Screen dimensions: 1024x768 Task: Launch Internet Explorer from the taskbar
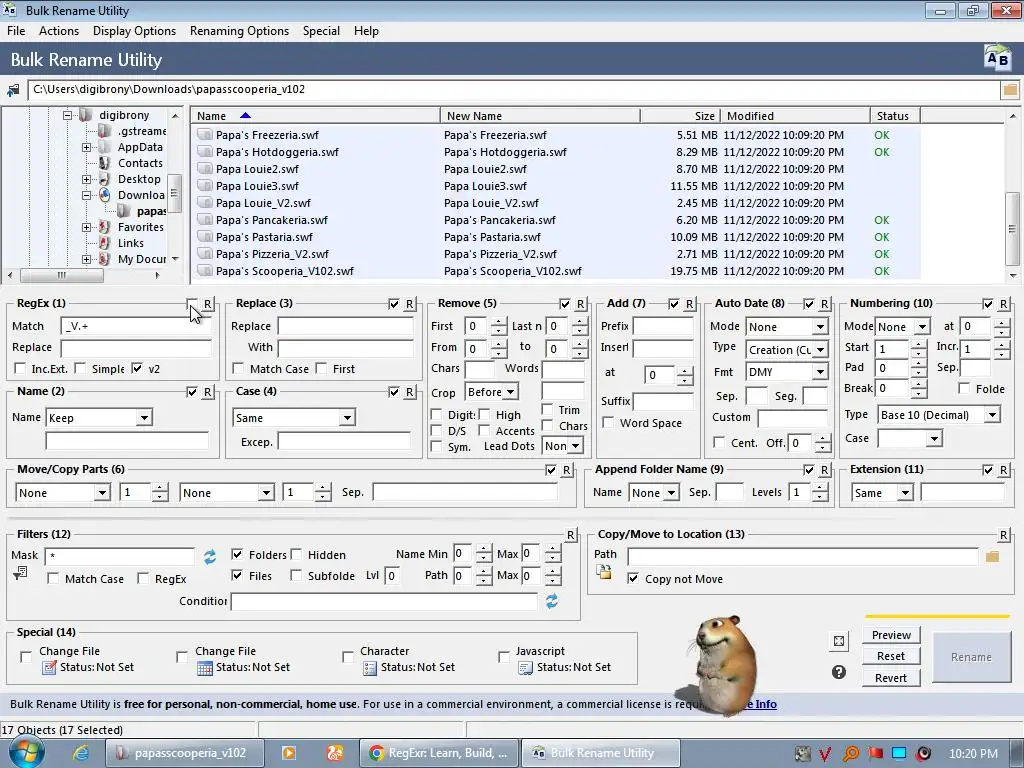pyautogui.click(x=81, y=753)
